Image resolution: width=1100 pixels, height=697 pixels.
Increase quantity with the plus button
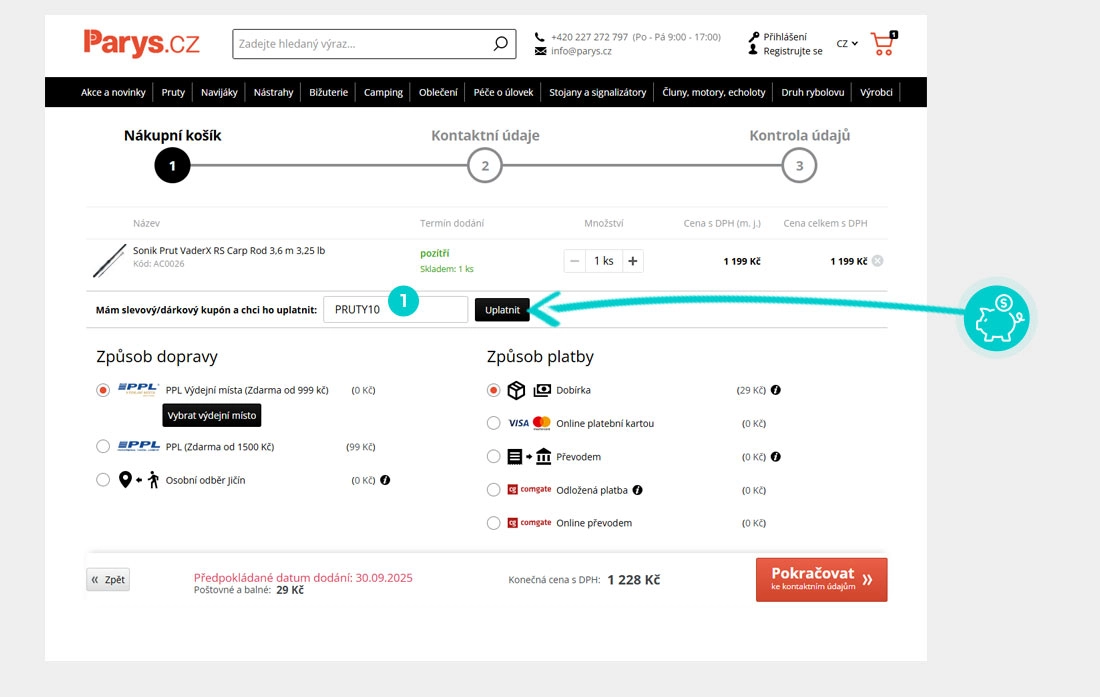[632, 261]
